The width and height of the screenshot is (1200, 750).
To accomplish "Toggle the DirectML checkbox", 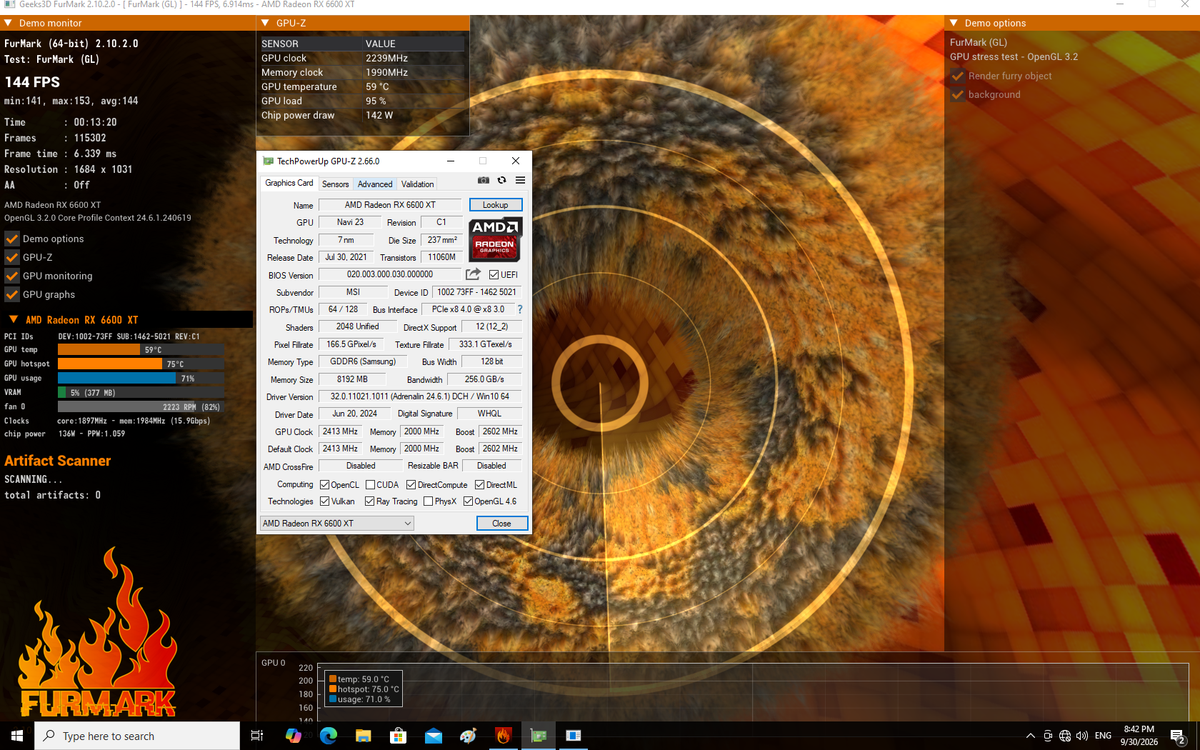I will pyautogui.click(x=480, y=484).
